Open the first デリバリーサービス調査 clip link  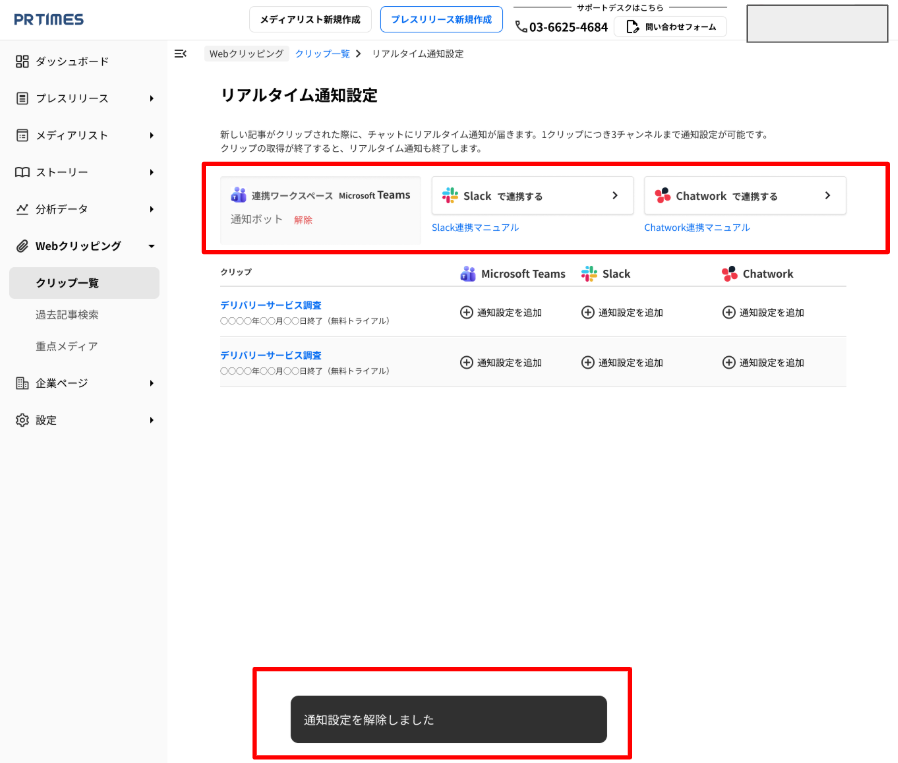click(x=271, y=305)
